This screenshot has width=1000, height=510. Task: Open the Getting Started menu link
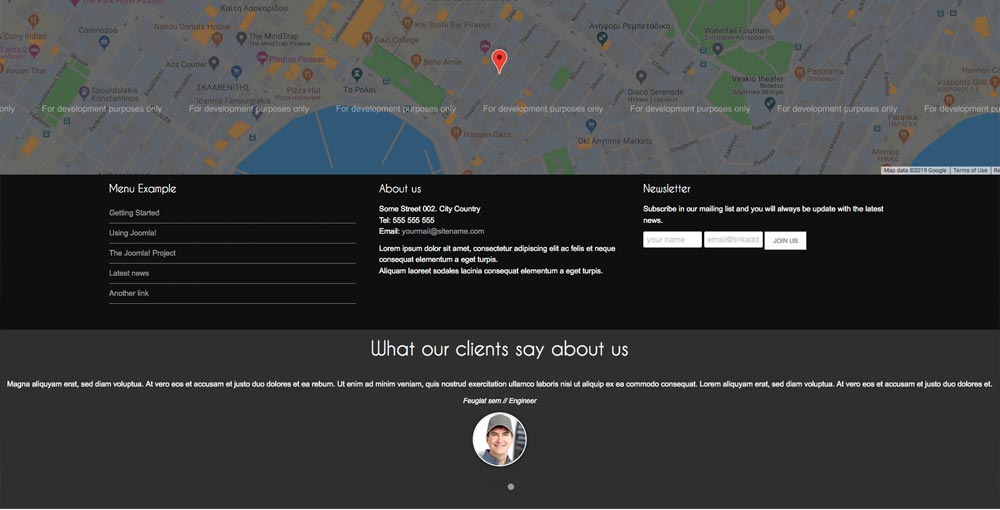tap(134, 213)
